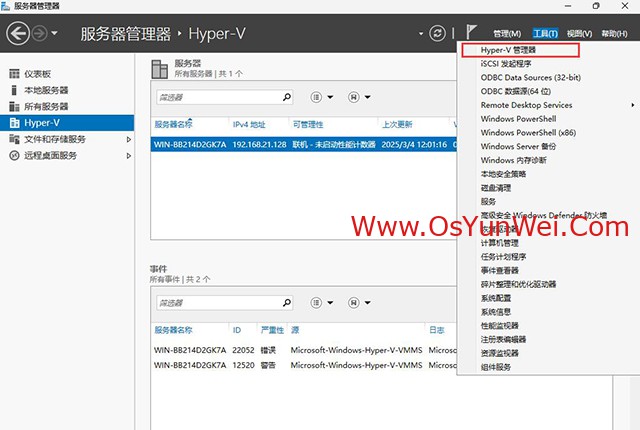Open 系统配置 menu entry

click(496, 298)
